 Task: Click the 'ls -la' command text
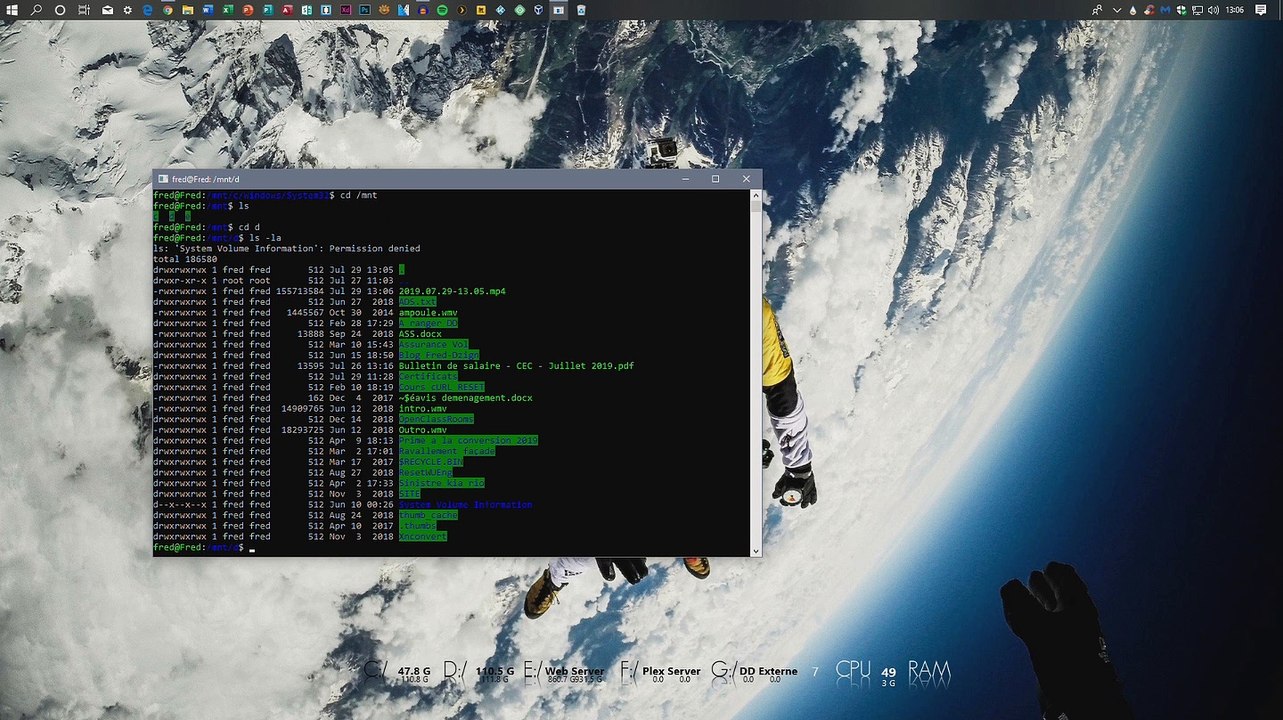pyautogui.click(x=265, y=238)
